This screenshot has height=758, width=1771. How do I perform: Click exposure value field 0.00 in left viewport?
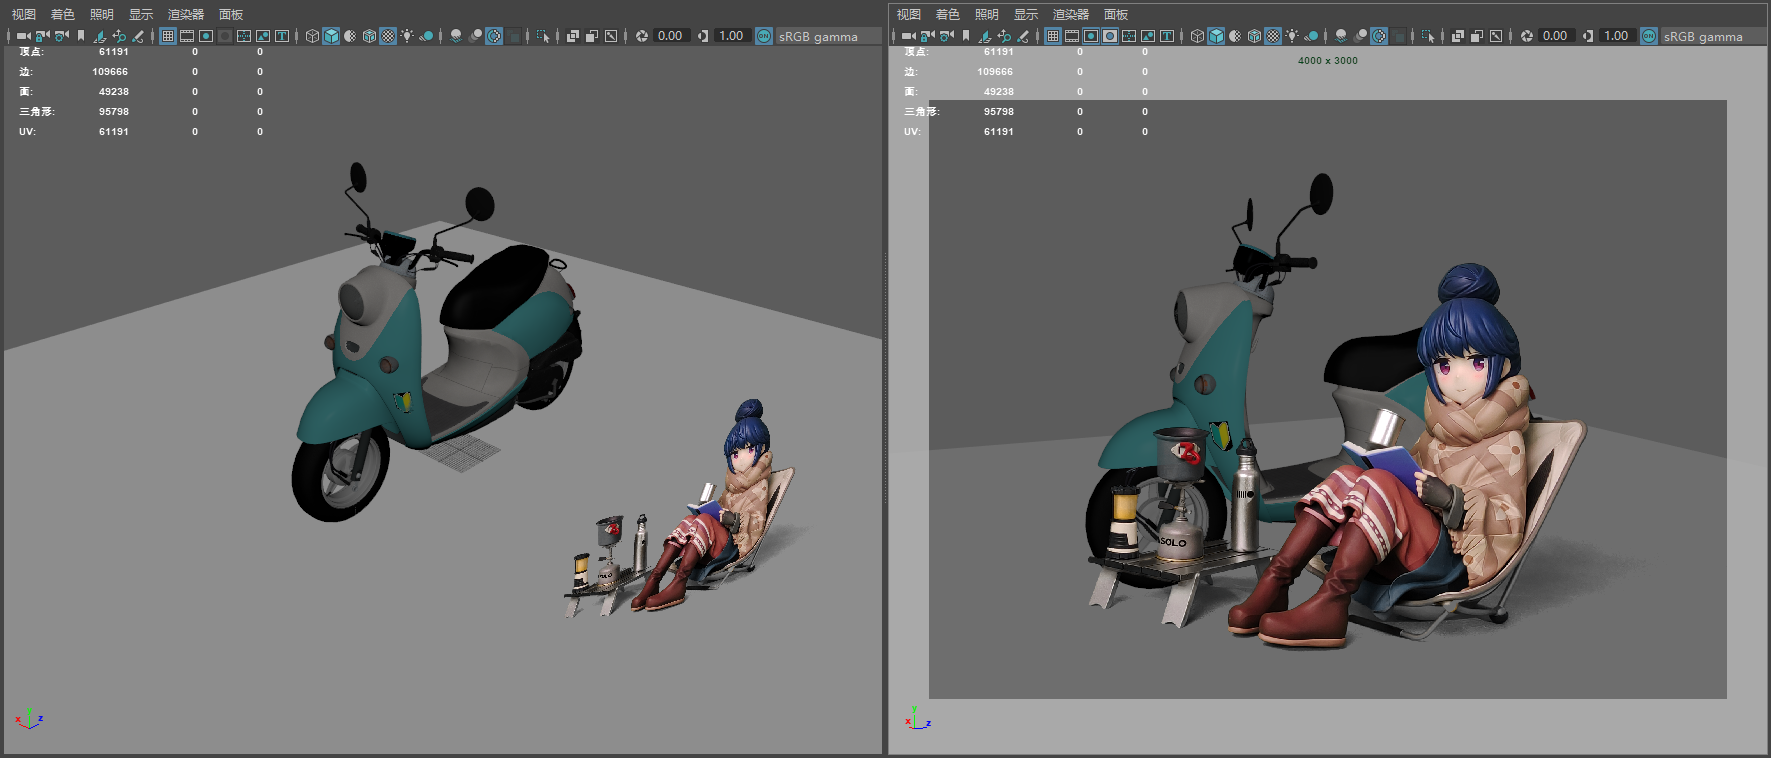pos(670,36)
